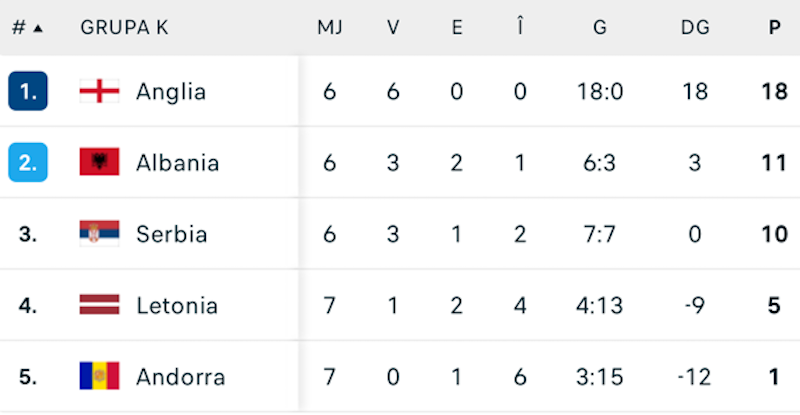Click the dark blue rank 1 badge
This screenshot has width=800, height=415.
[28, 91]
